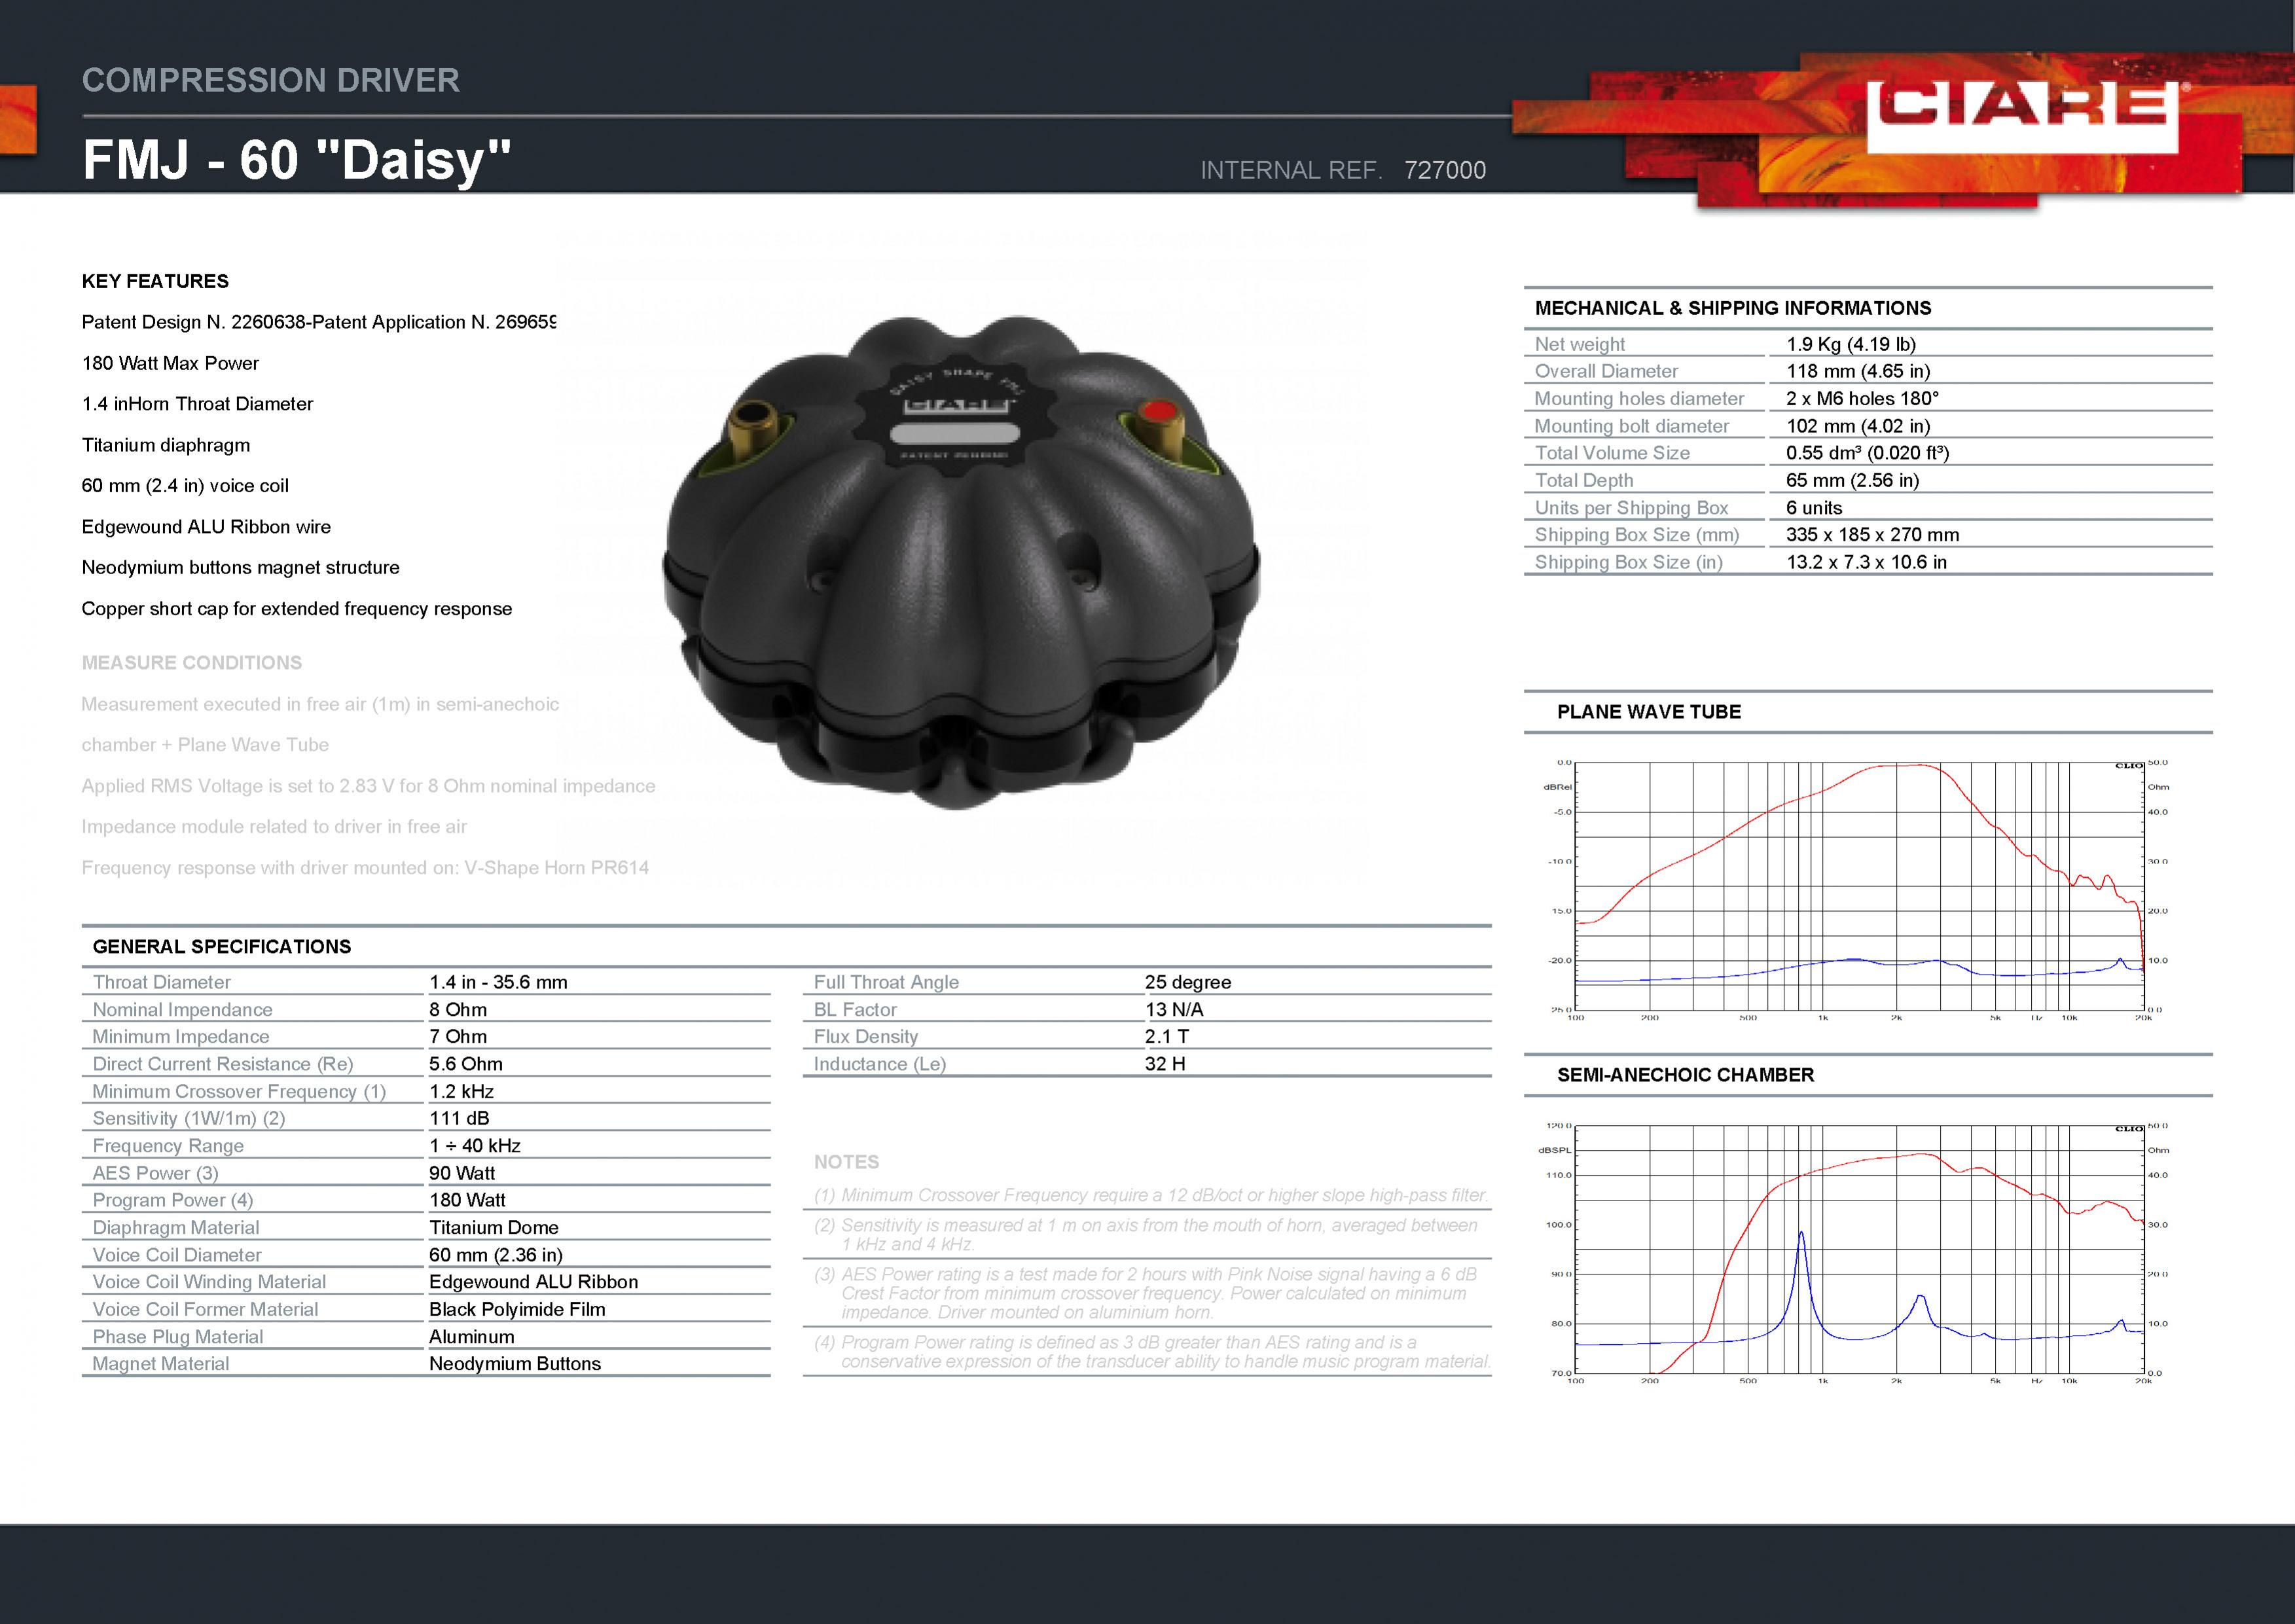Click the 'Edgewound ALU Ribbon' winding material value
This screenshot has height=1624, width=2295.
533,1282
